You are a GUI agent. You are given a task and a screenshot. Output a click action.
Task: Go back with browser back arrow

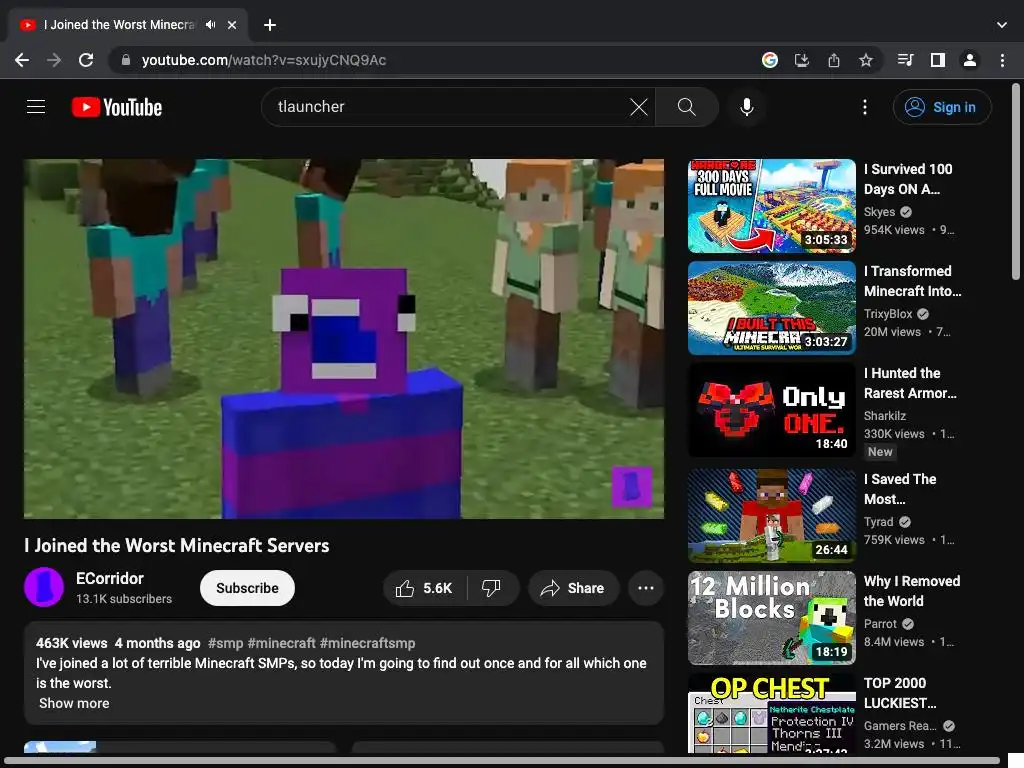[x=22, y=60]
